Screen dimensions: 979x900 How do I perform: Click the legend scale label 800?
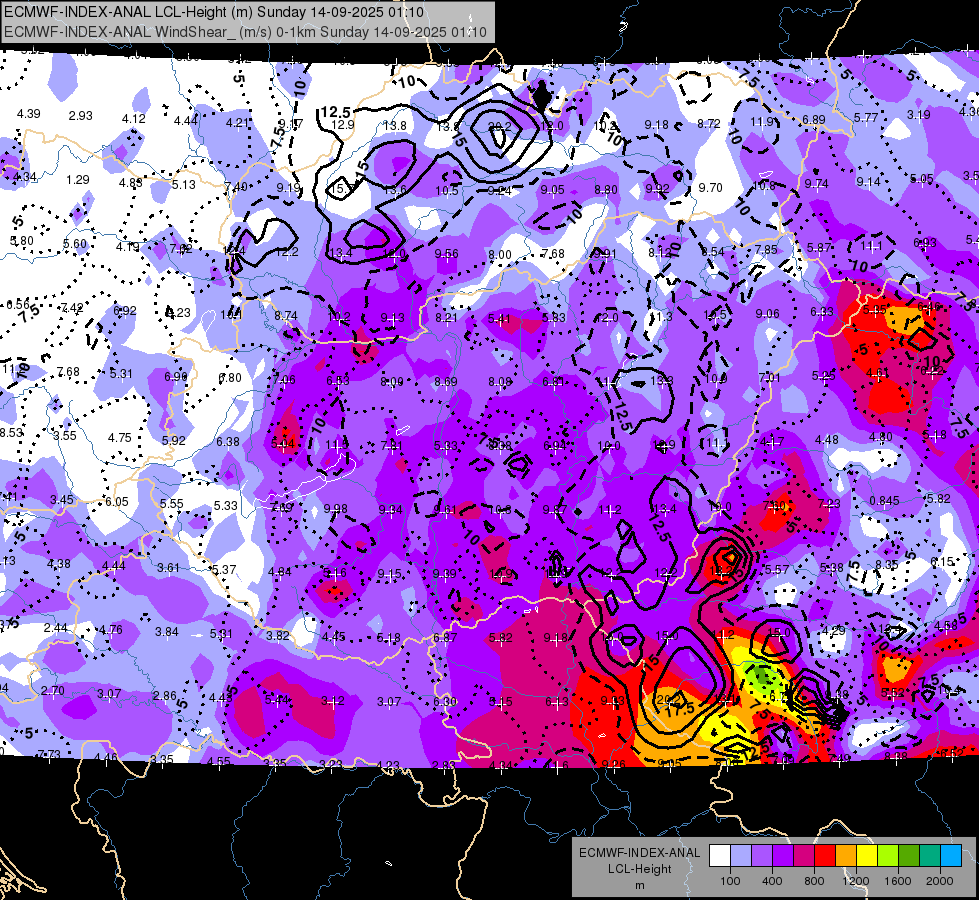(x=814, y=881)
